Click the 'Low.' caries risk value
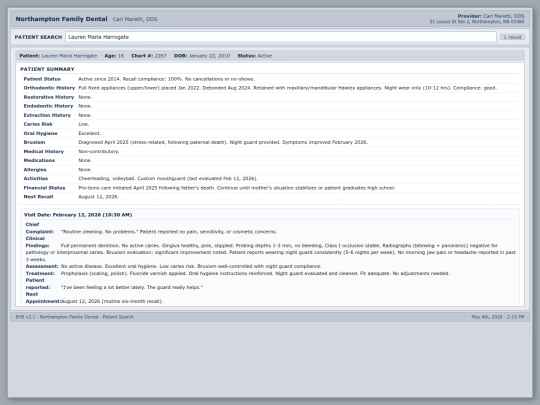This screenshot has height=405, width=540. pos(84,124)
